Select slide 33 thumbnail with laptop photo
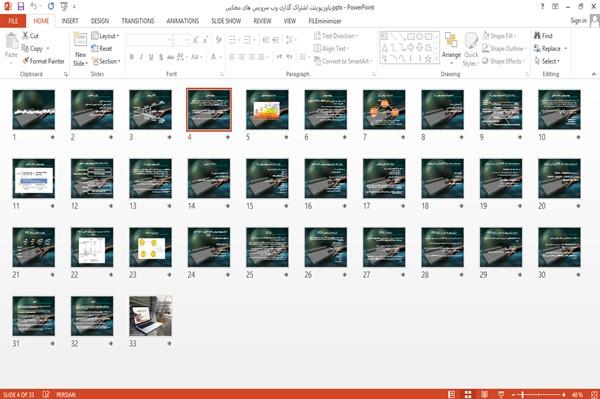The width and height of the screenshot is (600, 399). point(150,316)
